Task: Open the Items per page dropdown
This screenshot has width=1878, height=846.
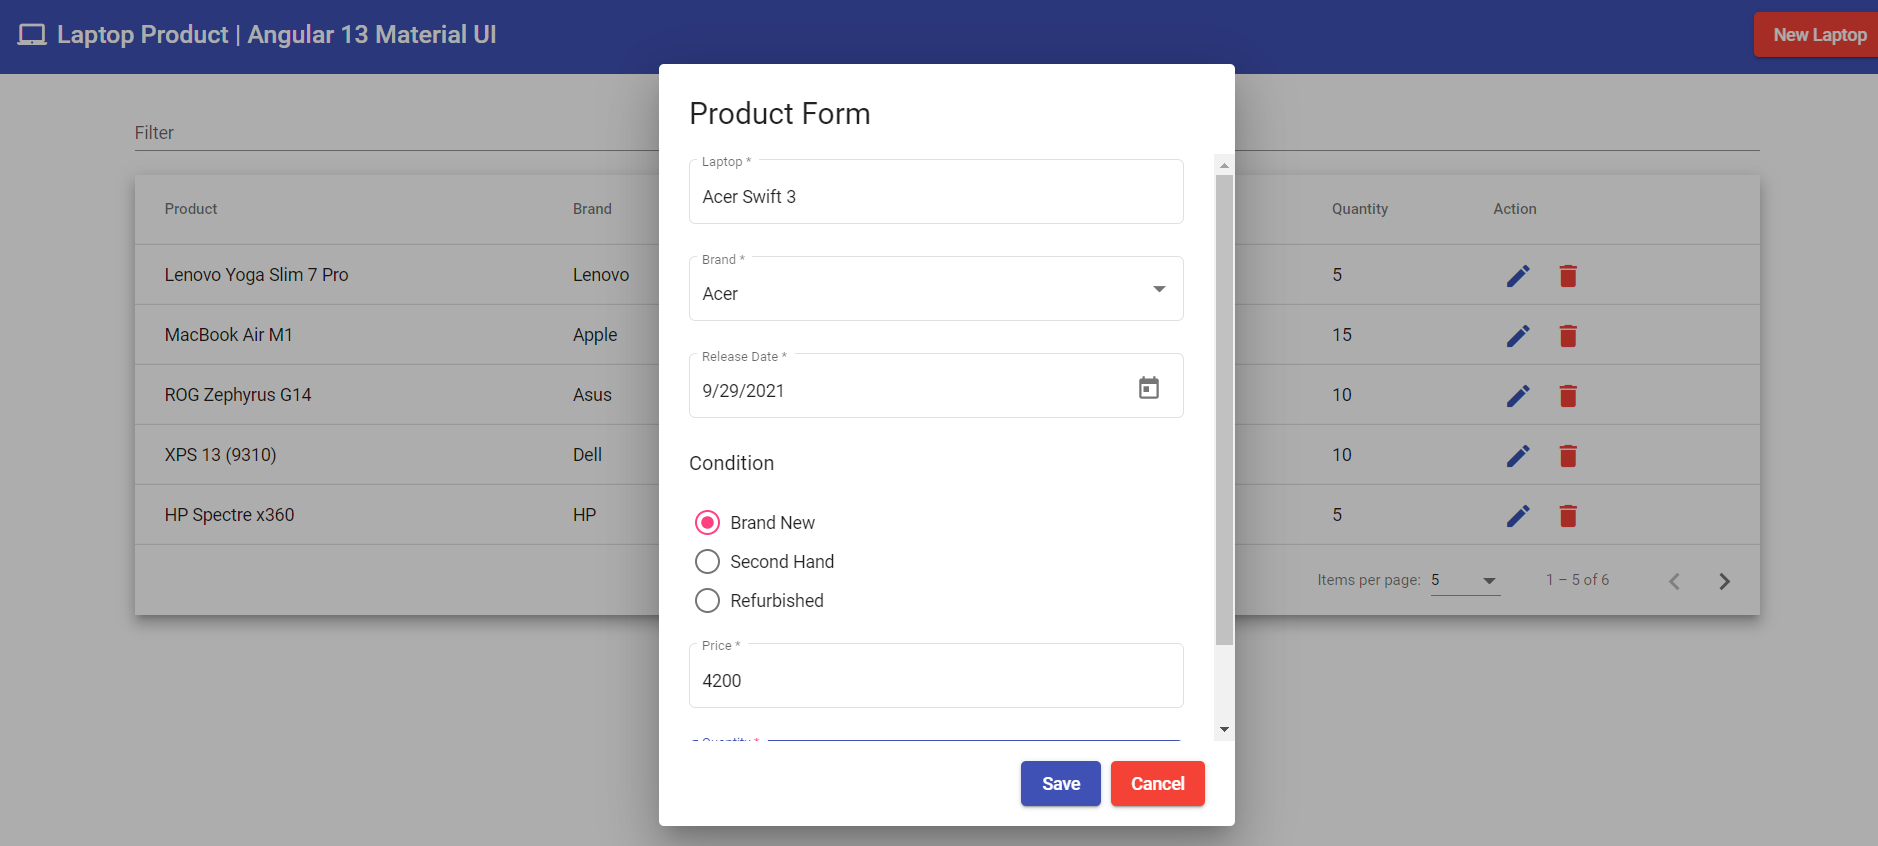Action: point(1465,580)
